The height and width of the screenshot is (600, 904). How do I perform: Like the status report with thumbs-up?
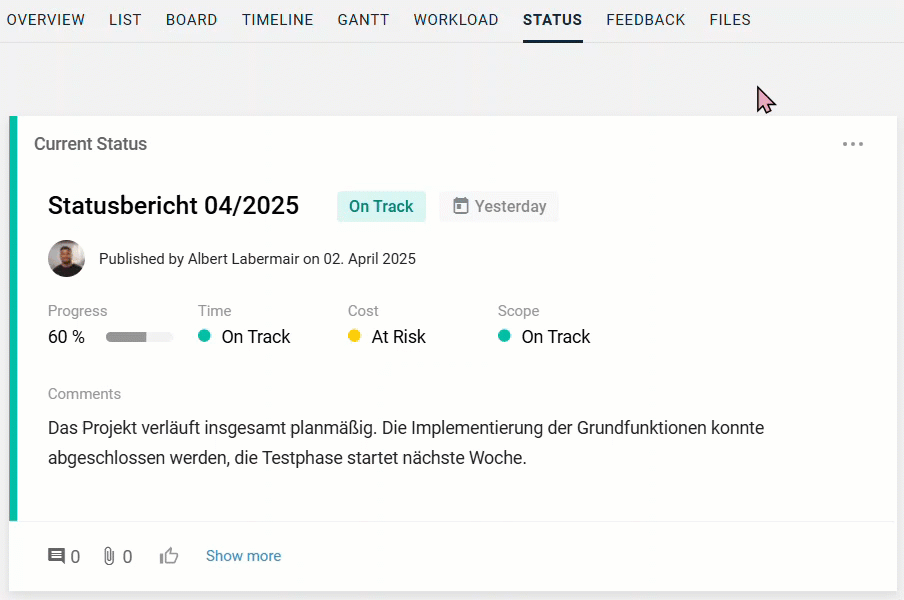(169, 556)
